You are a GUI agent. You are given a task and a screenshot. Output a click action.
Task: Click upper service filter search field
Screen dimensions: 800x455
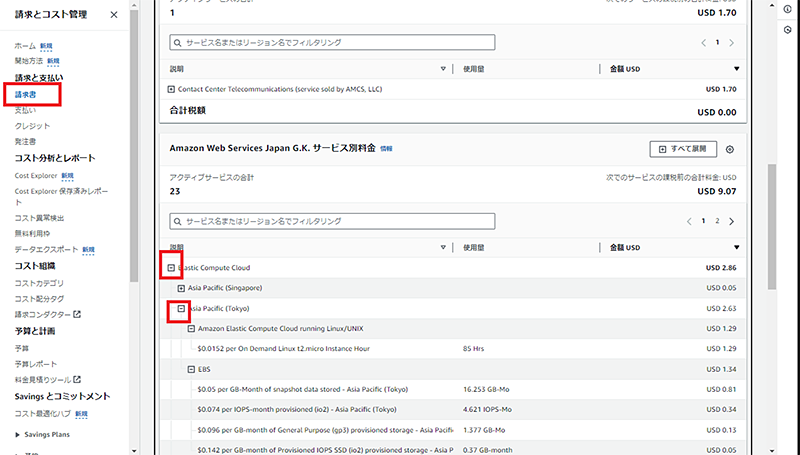click(x=332, y=42)
